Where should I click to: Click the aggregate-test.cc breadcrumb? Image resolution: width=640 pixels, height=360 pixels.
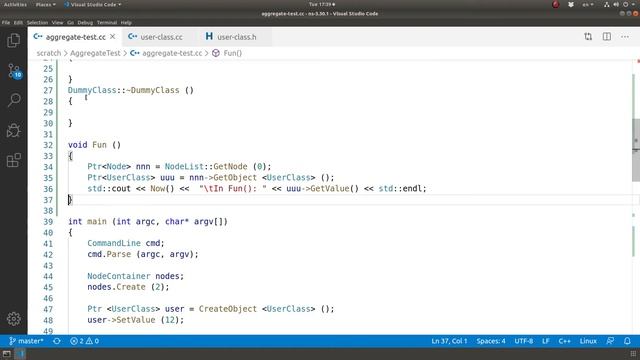pyautogui.click(x=167, y=53)
